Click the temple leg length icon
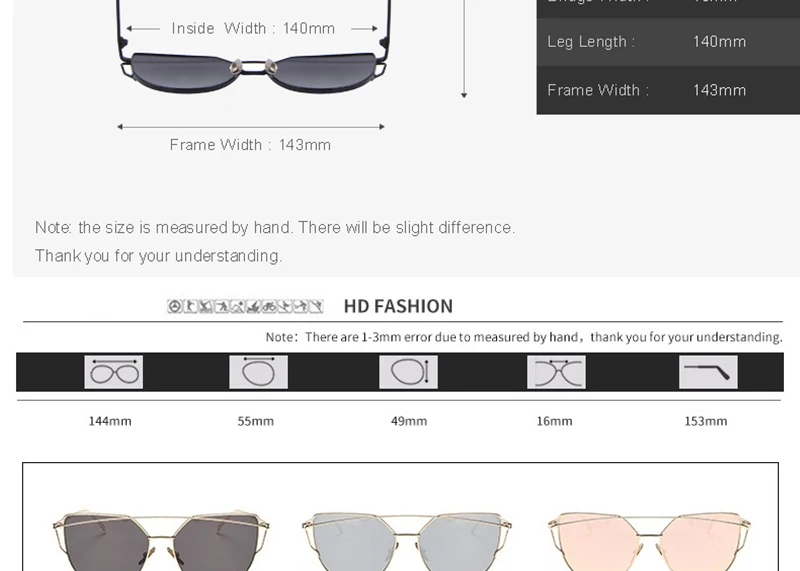This screenshot has width=800, height=571. point(708,372)
